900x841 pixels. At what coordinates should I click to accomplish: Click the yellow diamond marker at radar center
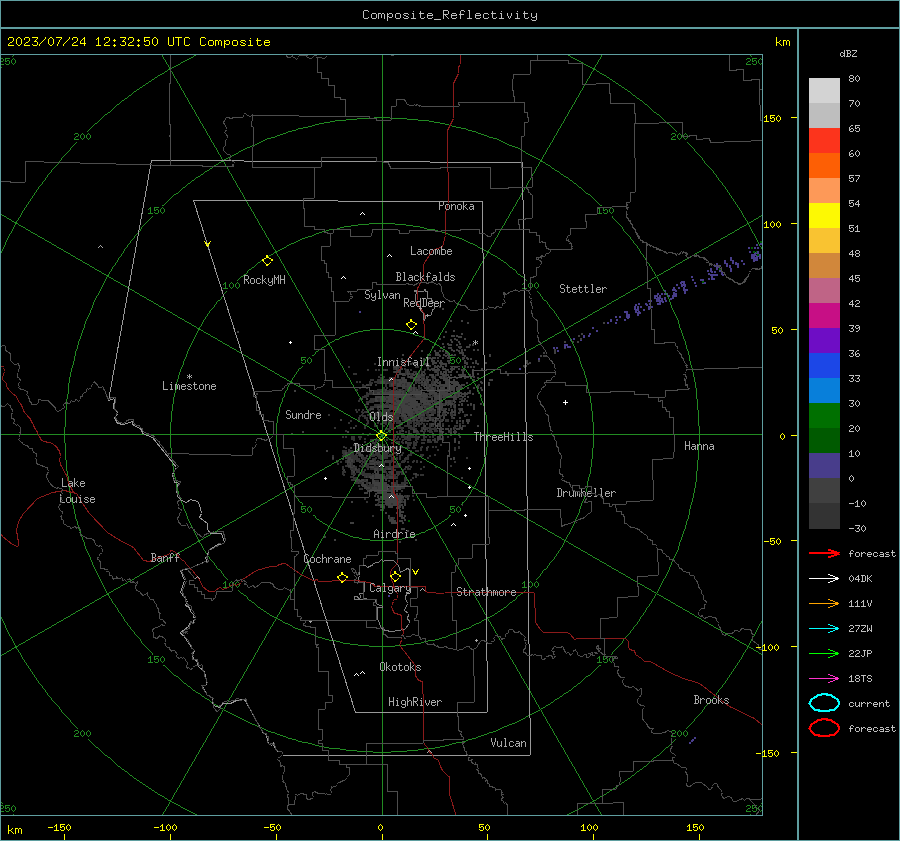[382, 436]
